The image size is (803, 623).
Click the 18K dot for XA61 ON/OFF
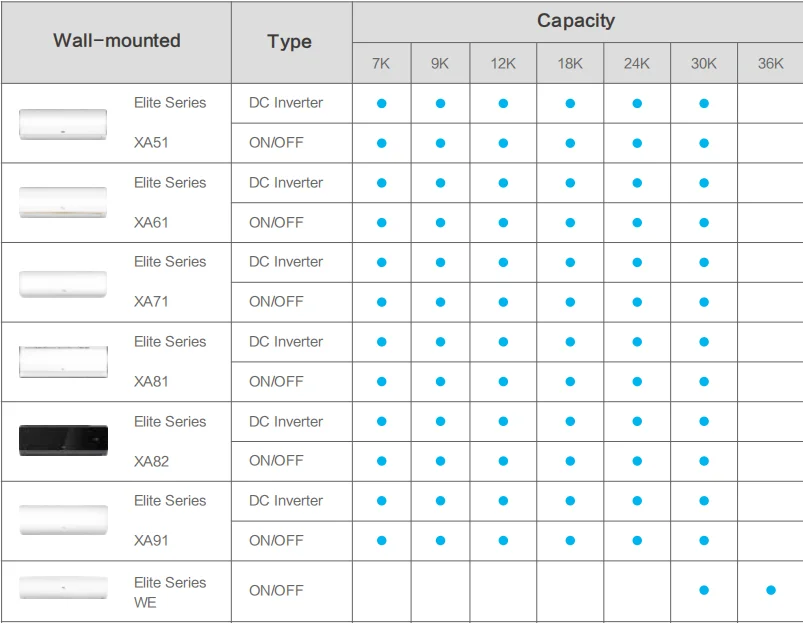[x=570, y=223]
